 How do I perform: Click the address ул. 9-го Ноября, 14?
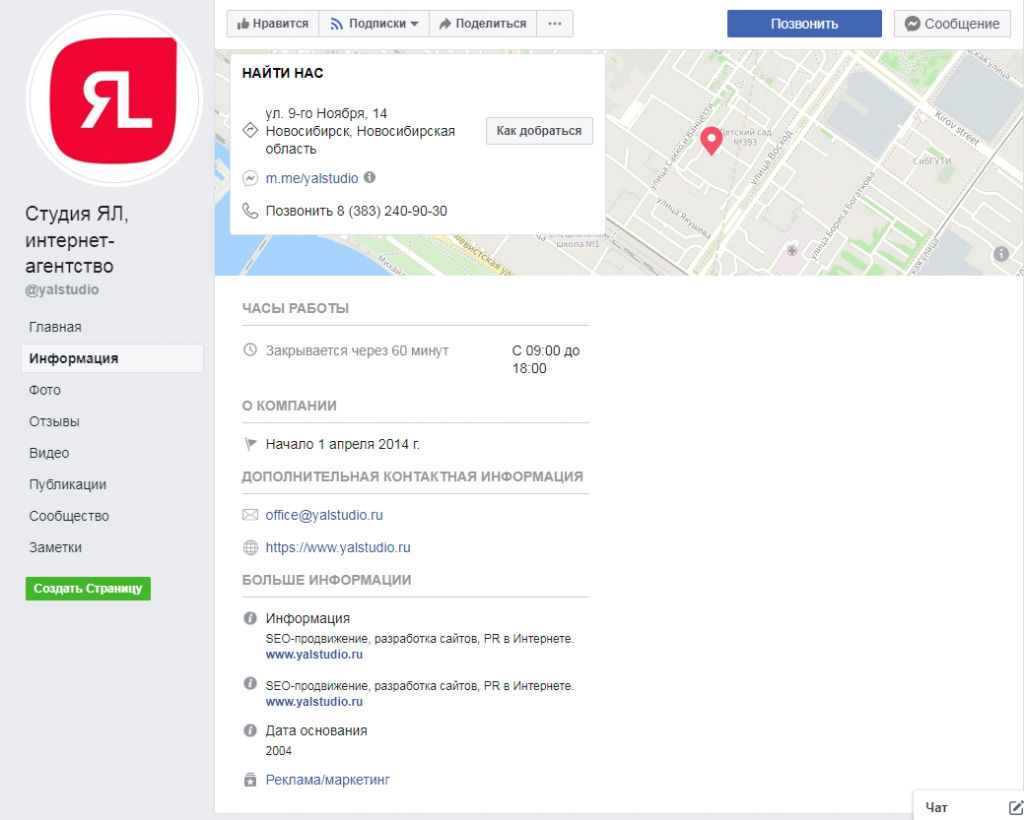click(x=326, y=114)
